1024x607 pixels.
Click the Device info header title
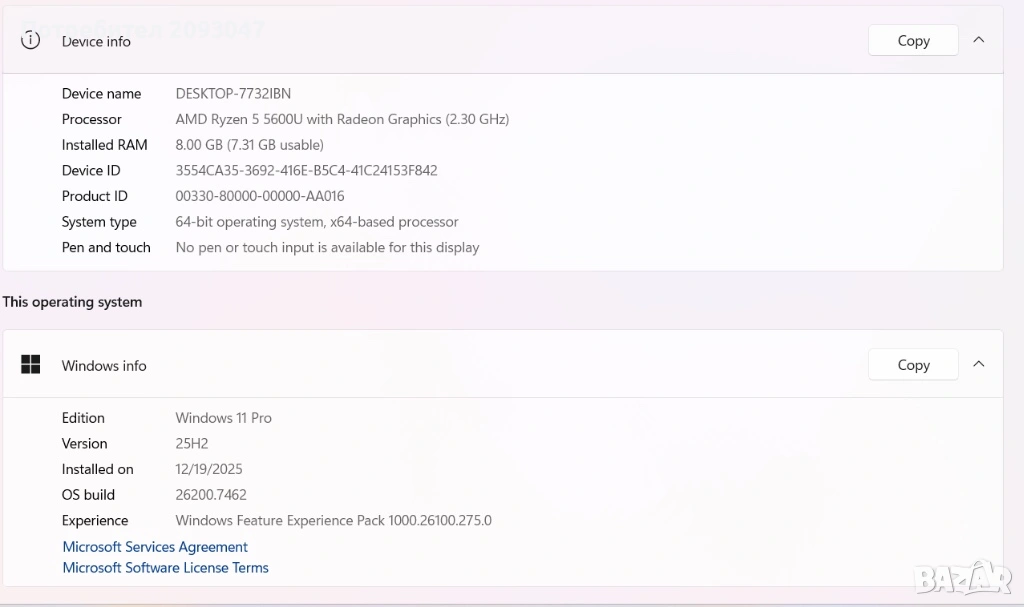pyautogui.click(x=96, y=41)
